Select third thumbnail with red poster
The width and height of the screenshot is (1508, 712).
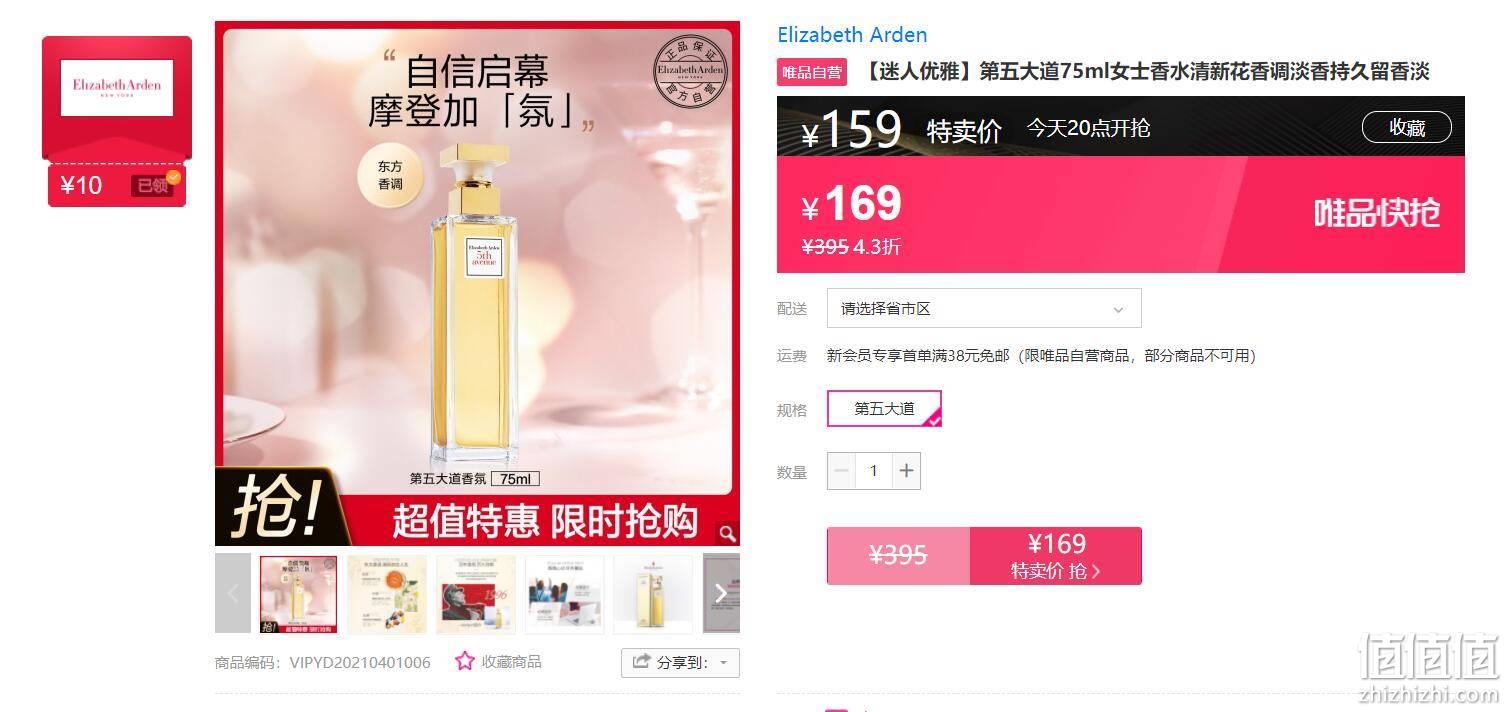click(x=476, y=594)
